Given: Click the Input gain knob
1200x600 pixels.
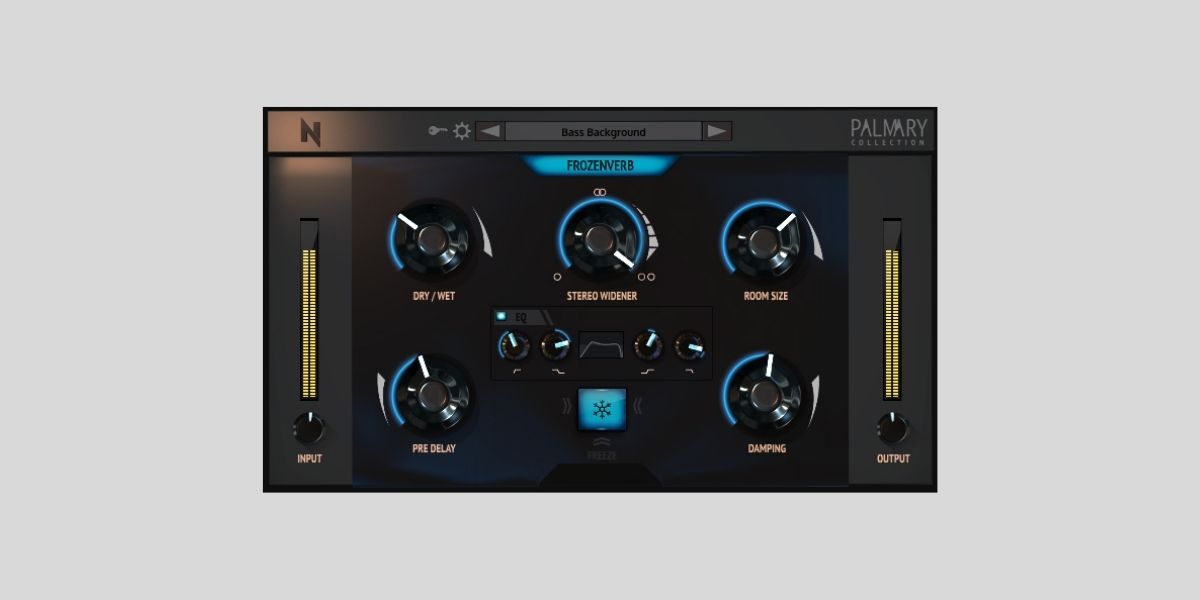Looking at the screenshot, I should 309,429.
